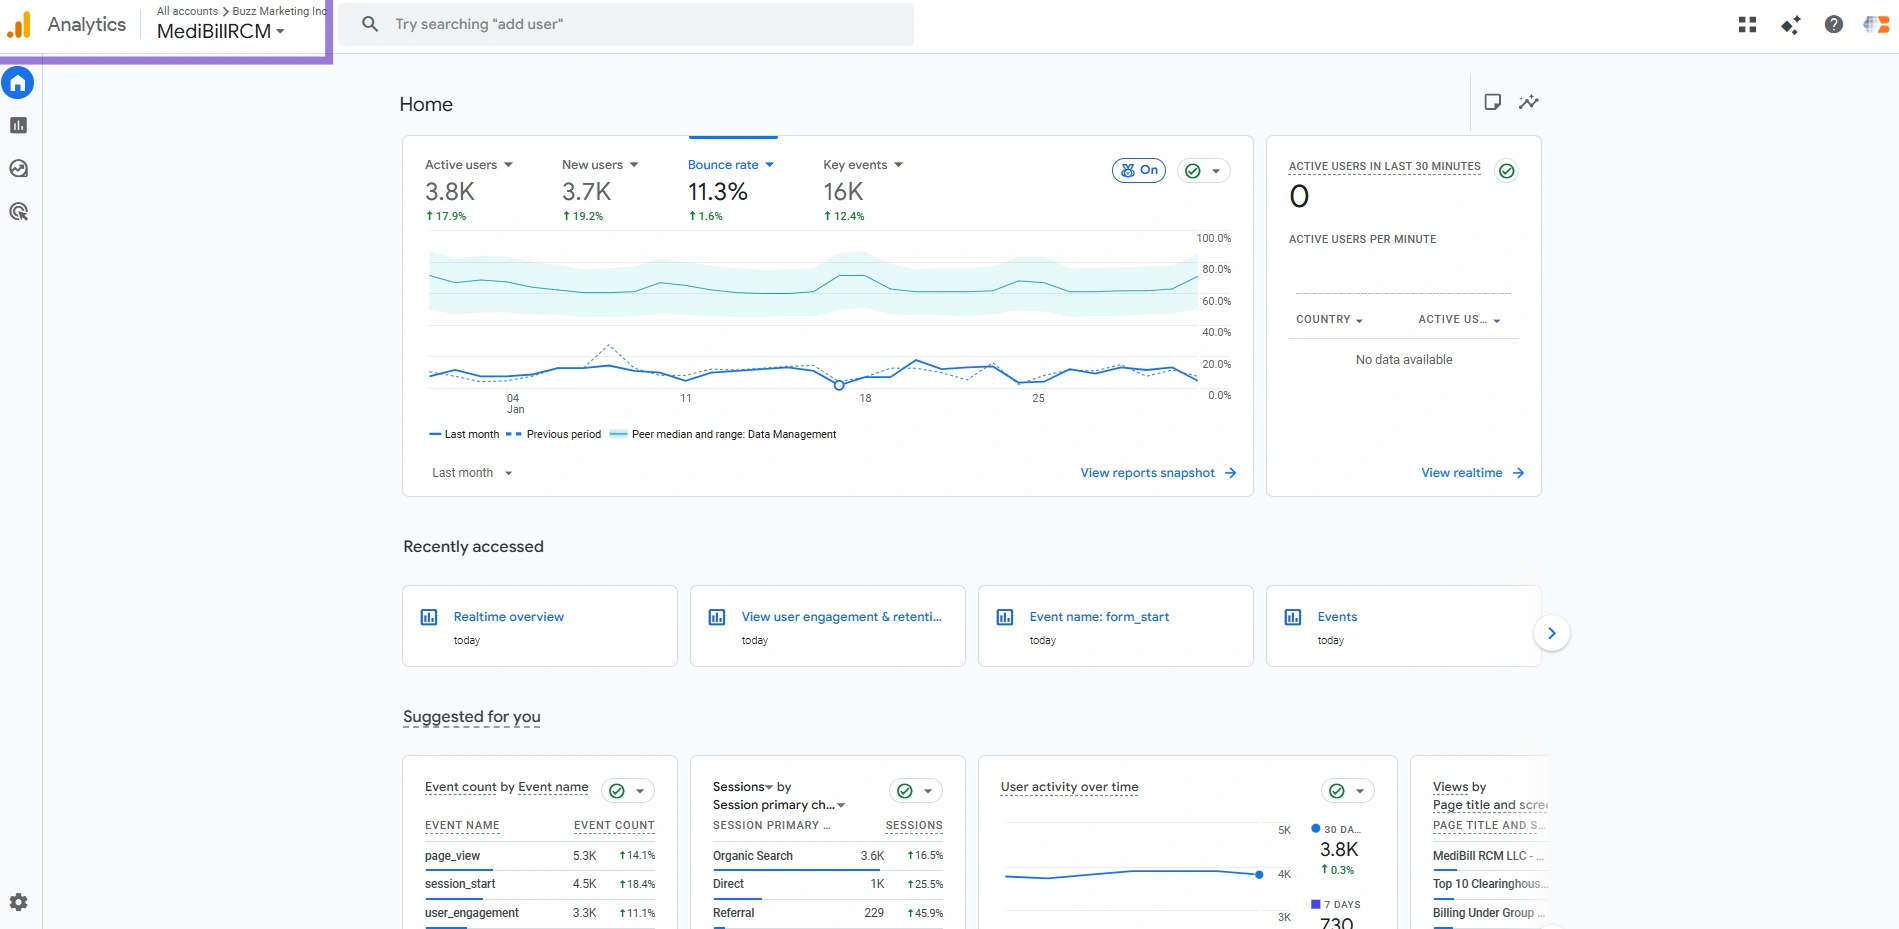Click the Insights sparkline icon

[1528, 102]
